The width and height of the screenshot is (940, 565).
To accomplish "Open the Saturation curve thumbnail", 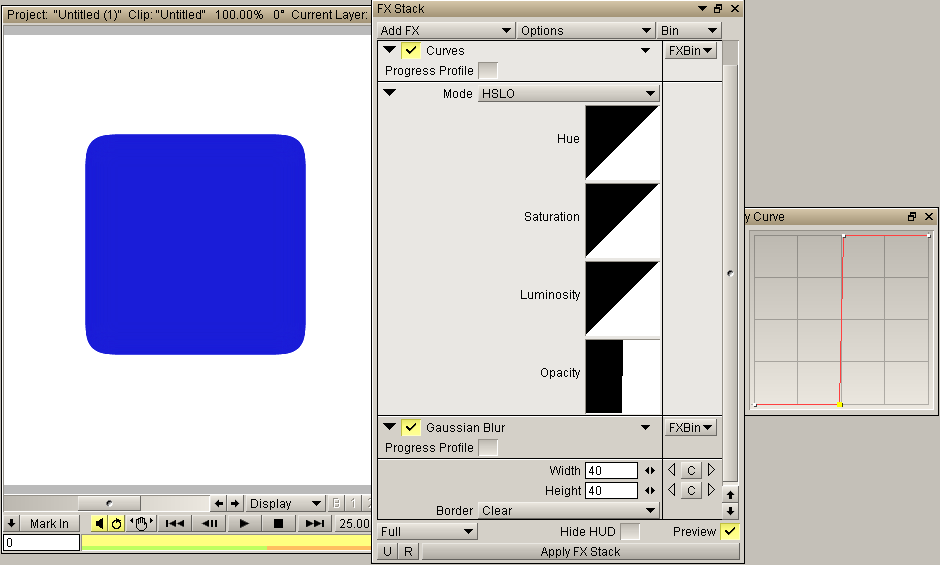I will (622, 221).
